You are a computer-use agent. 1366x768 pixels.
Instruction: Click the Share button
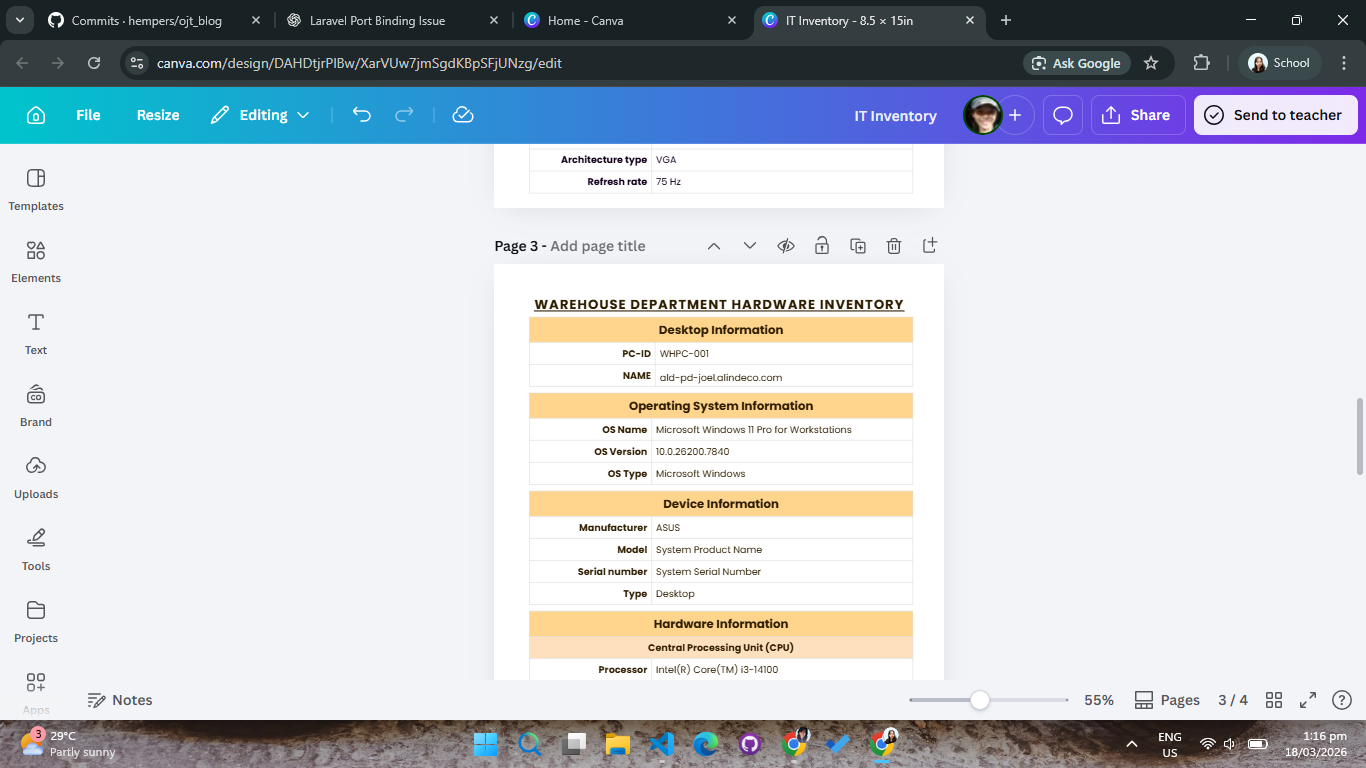(x=1138, y=115)
